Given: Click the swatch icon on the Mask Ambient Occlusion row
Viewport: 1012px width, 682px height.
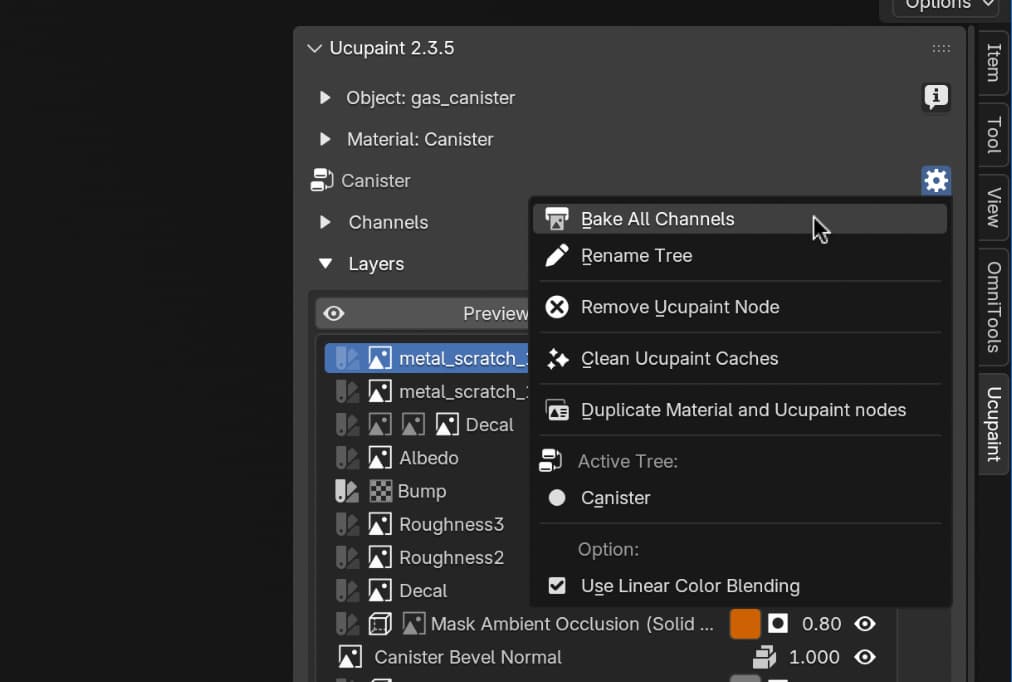Looking at the screenshot, I should pyautogui.click(x=347, y=624).
